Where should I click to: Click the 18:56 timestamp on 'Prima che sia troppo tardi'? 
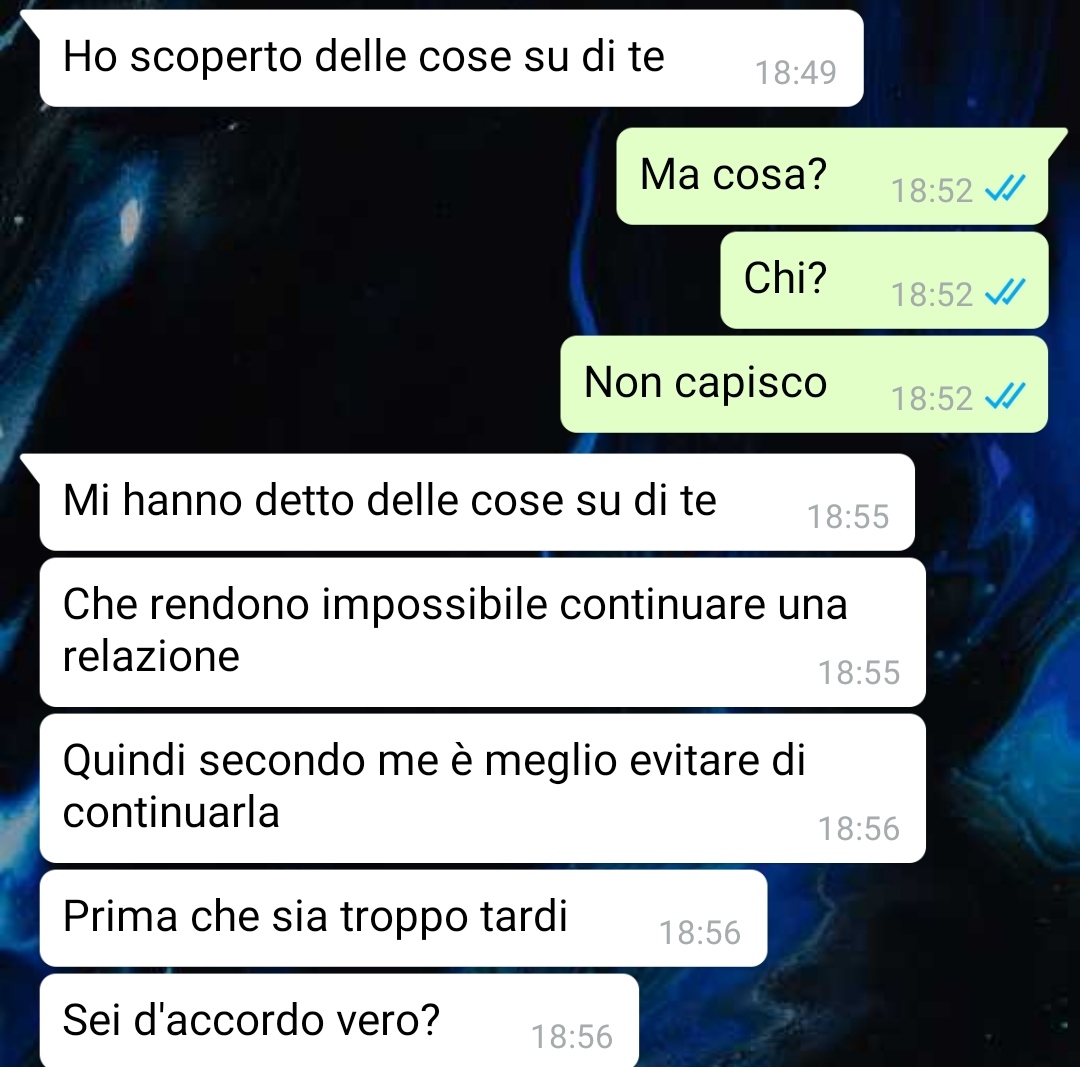click(700, 933)
